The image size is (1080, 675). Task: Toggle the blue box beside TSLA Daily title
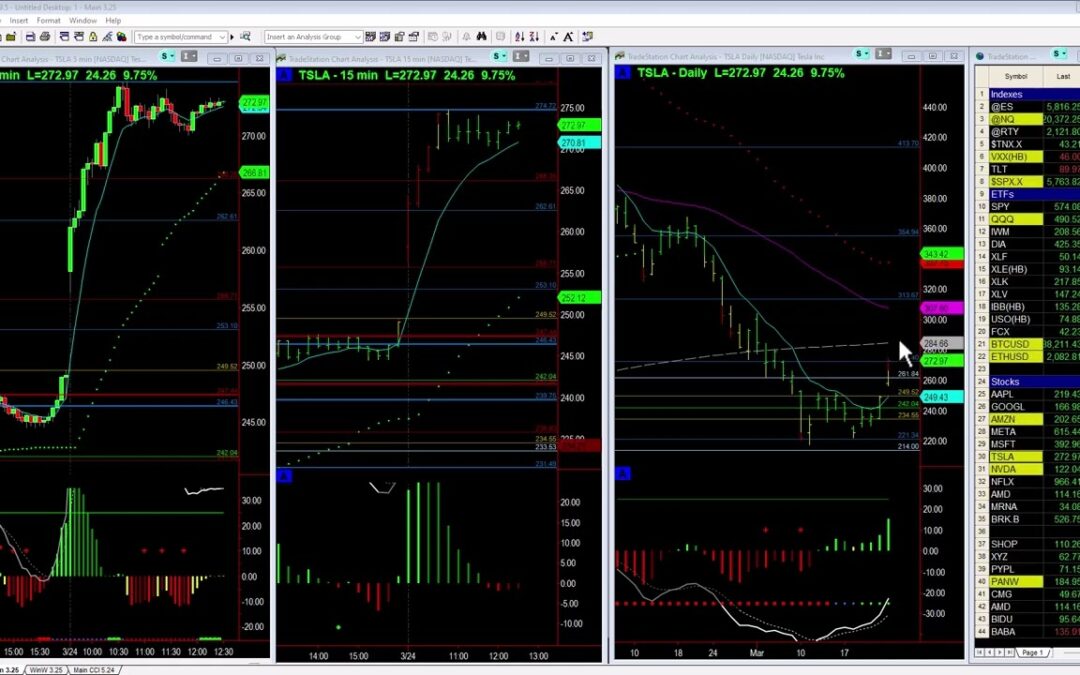coord(621,73)
